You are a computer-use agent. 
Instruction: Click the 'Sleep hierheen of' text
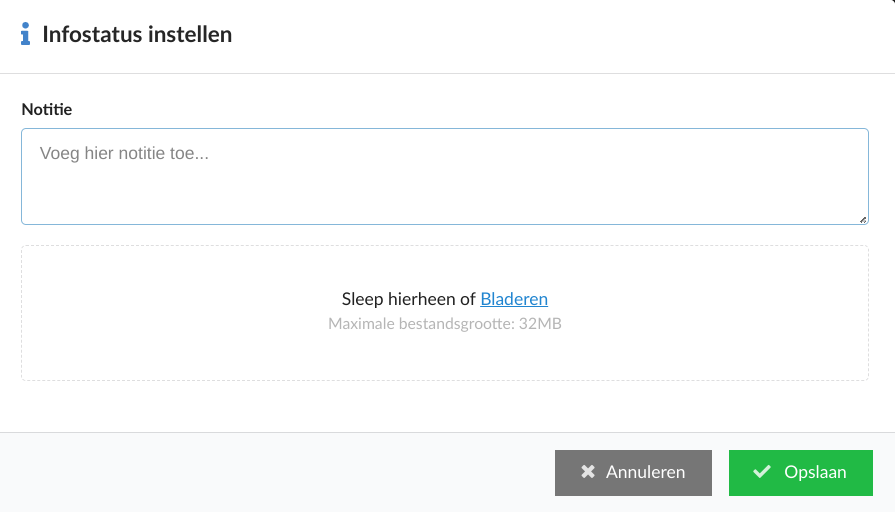point(409,299)
